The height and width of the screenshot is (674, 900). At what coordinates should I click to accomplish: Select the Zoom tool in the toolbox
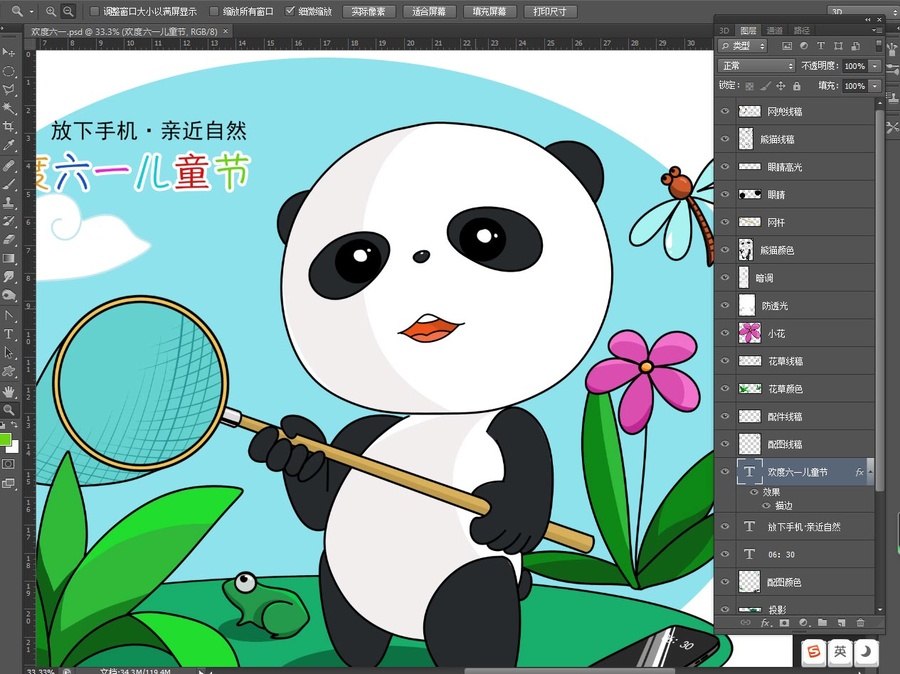coord(9,410)
